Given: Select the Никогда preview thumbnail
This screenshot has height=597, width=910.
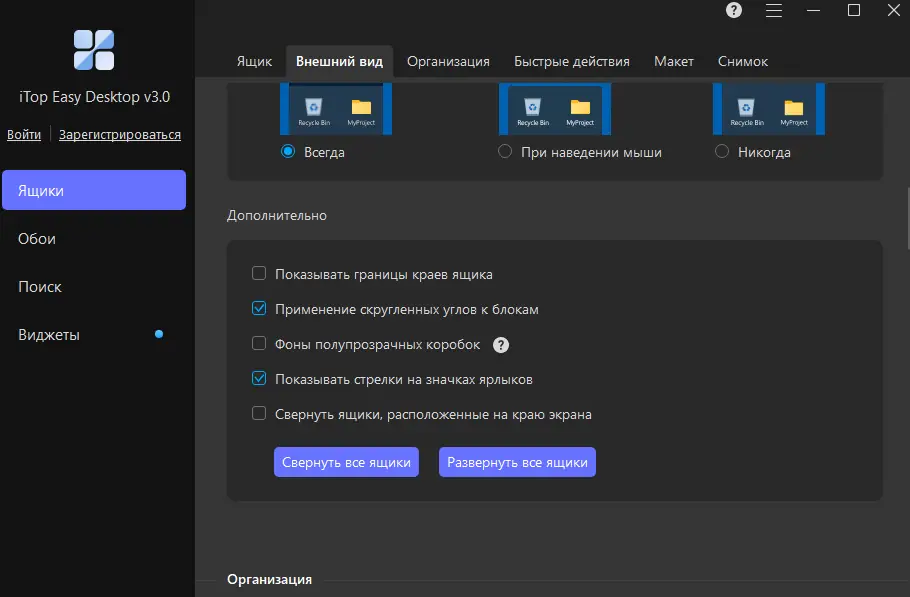Looking at the screenshot, I should click(769, 108).
